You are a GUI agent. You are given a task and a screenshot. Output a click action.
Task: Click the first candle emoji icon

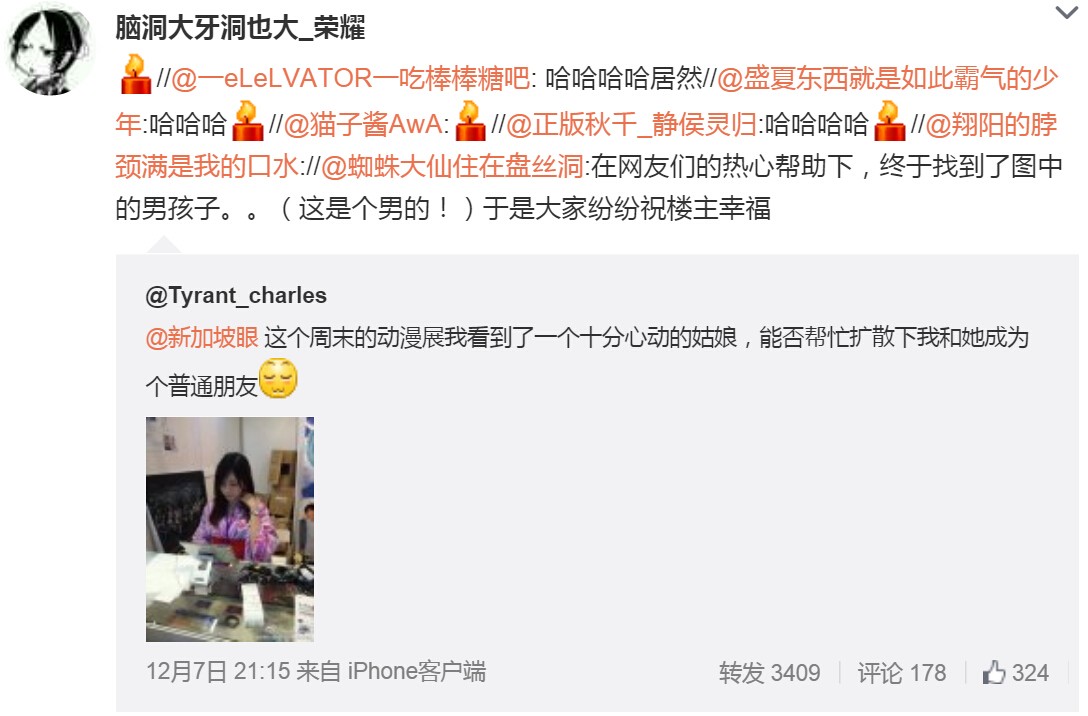(x=135, y=75)
